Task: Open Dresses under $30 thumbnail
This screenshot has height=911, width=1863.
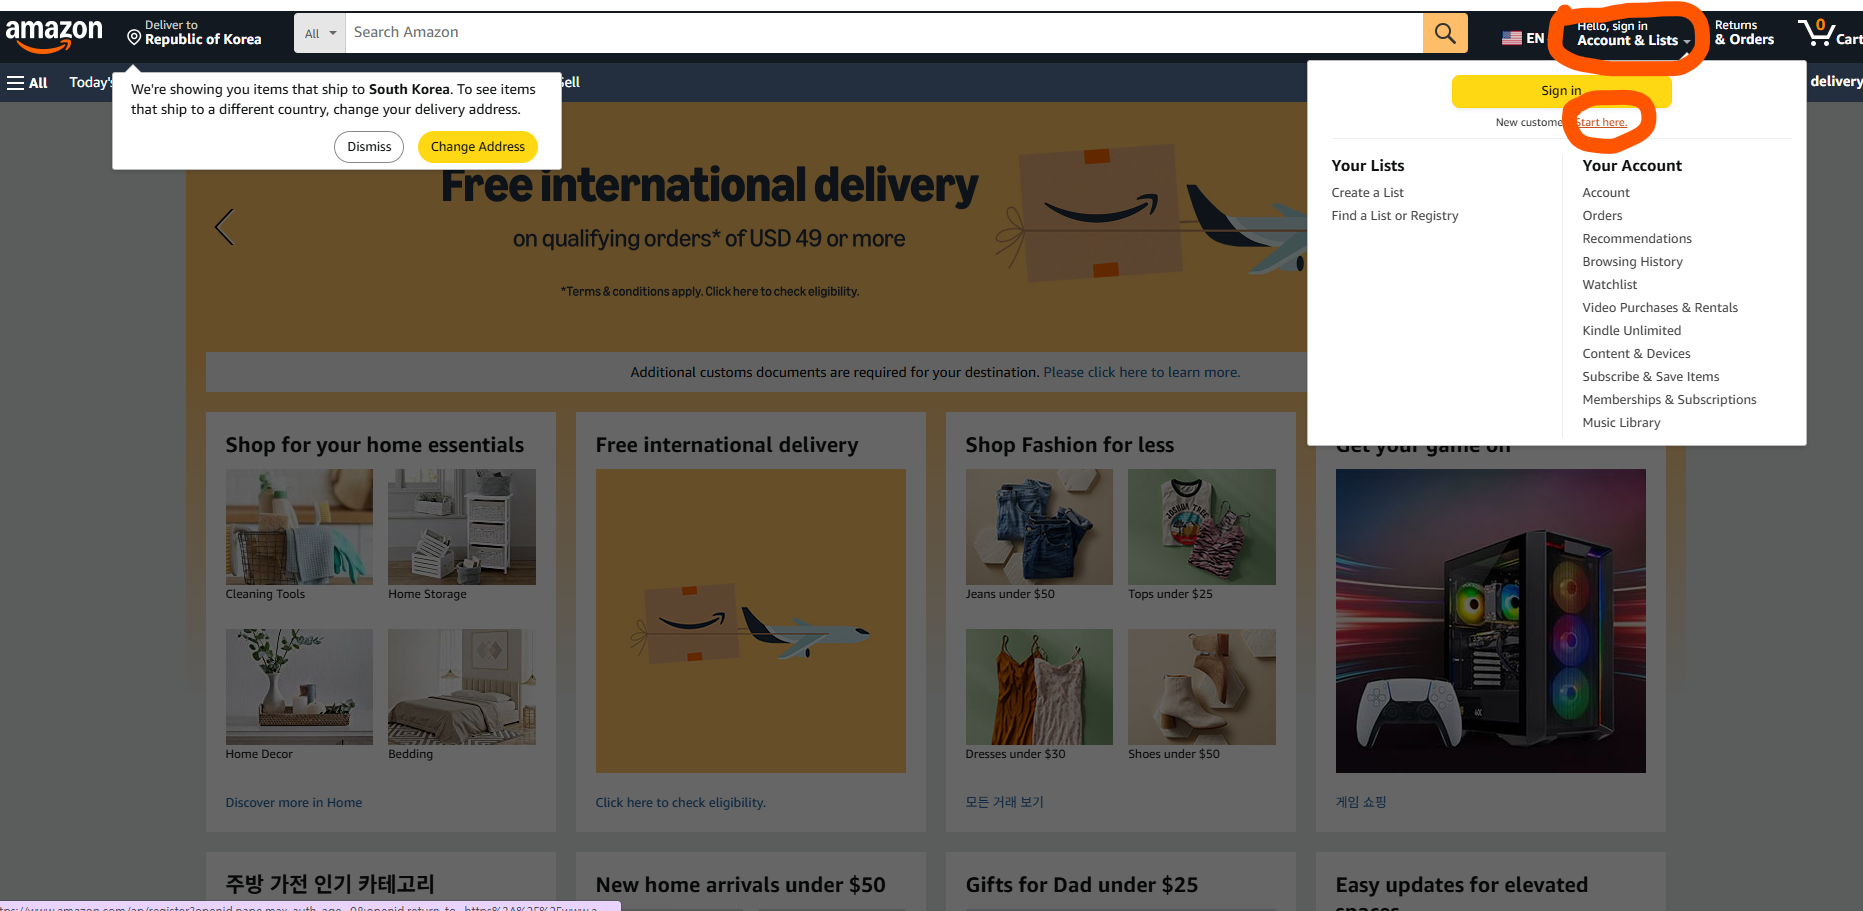Action: pos(1039,687)
